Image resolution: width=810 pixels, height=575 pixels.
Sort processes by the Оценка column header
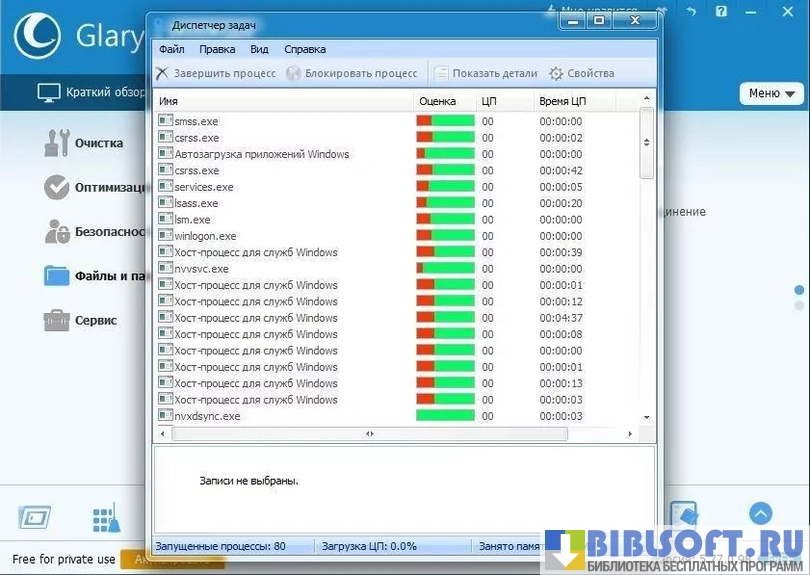point(437,101)
